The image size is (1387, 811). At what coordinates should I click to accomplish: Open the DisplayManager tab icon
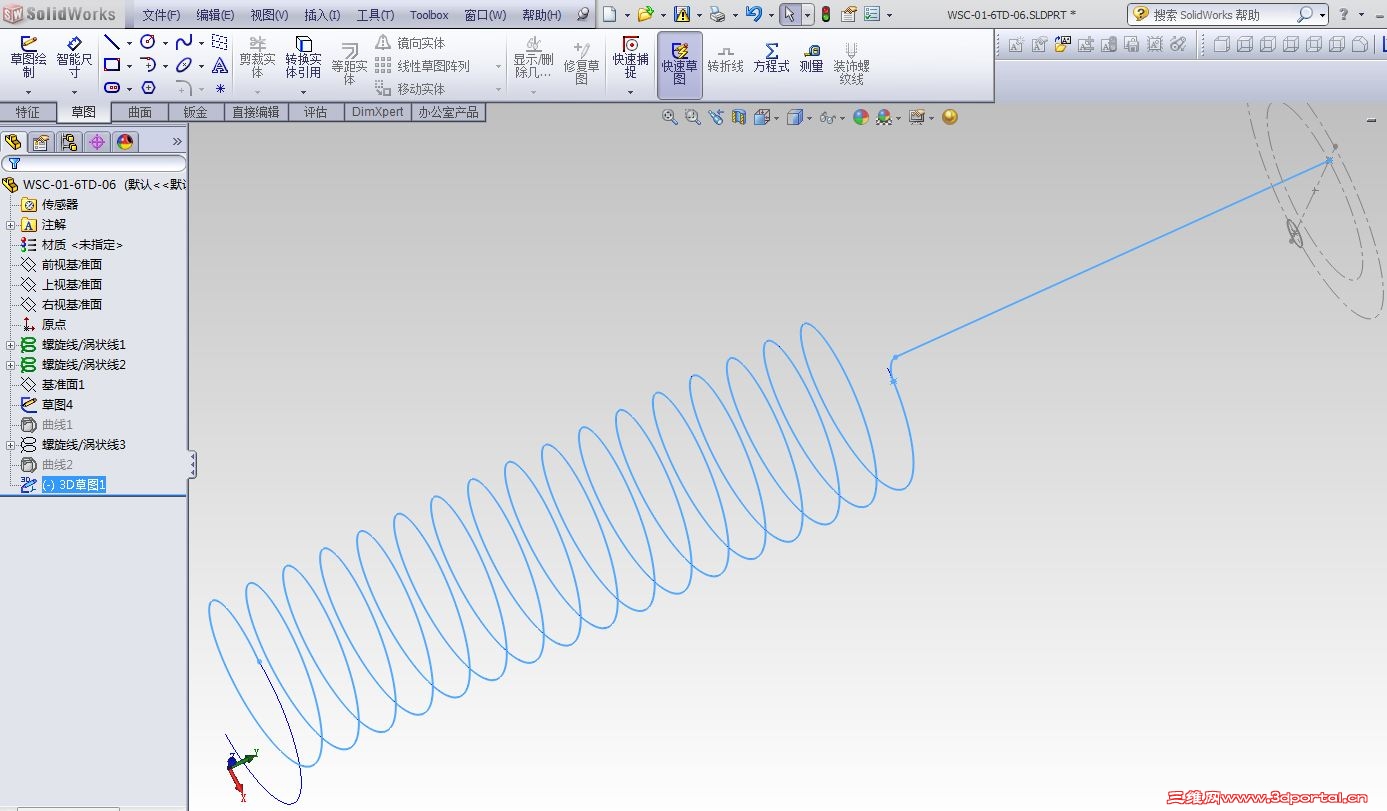(x=124, y=142)
